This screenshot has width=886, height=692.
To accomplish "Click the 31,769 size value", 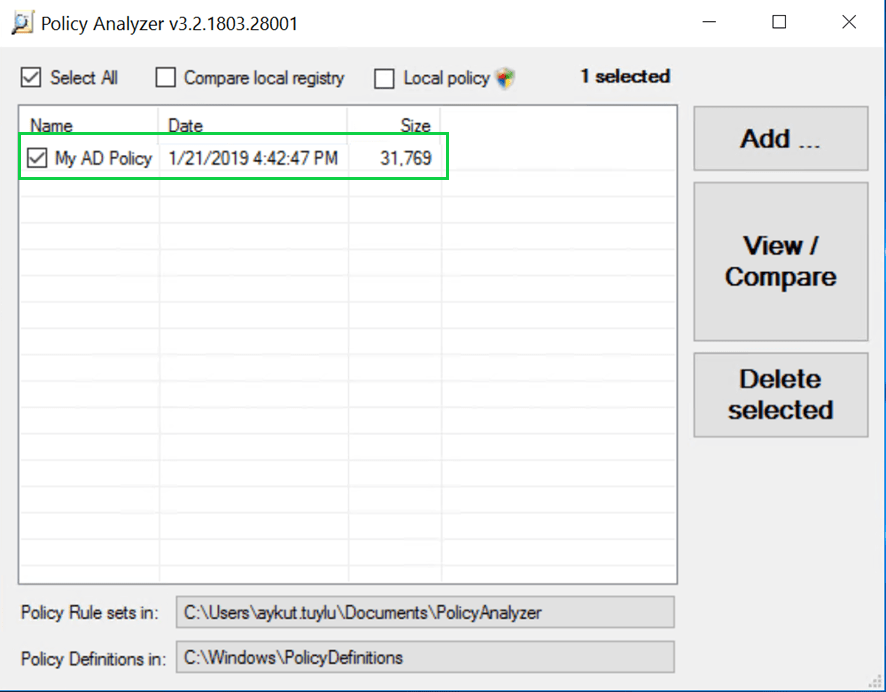I will tap(405, 158).
